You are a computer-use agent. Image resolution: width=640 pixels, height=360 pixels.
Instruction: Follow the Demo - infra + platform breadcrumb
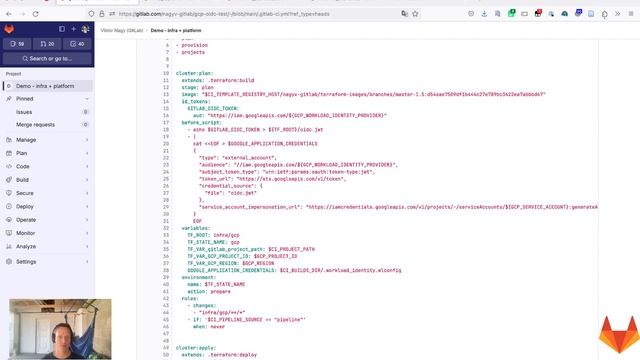[176, 30]
